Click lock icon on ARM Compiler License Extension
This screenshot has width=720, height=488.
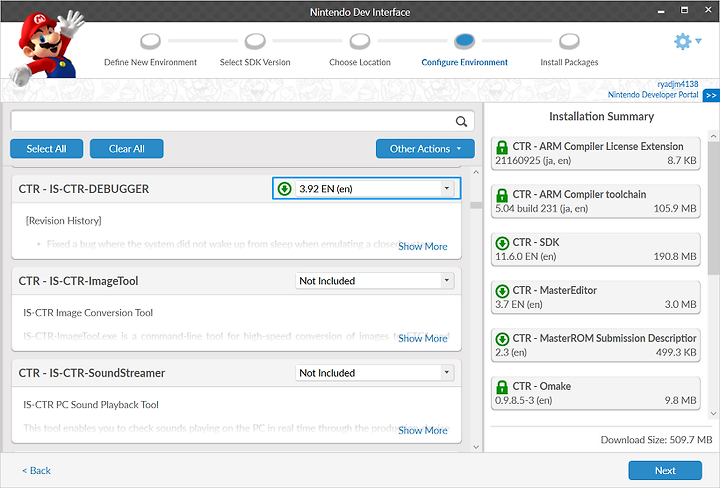(502, 147)
